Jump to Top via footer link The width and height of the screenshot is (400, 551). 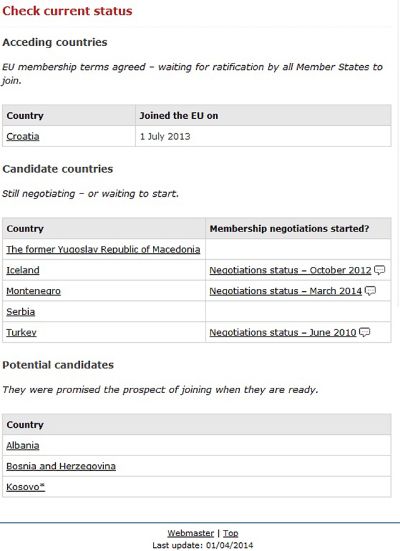tap(231, 533)
